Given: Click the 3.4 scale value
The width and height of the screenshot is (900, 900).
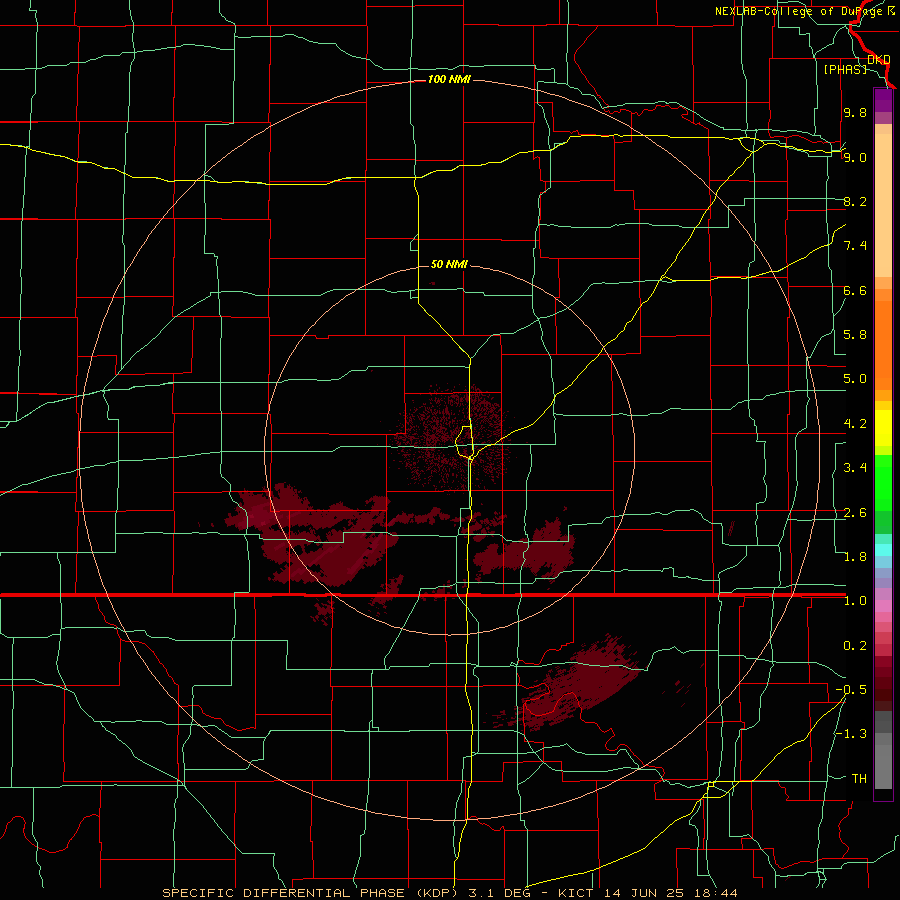Looking at the screenshot, I should [855, 468].
